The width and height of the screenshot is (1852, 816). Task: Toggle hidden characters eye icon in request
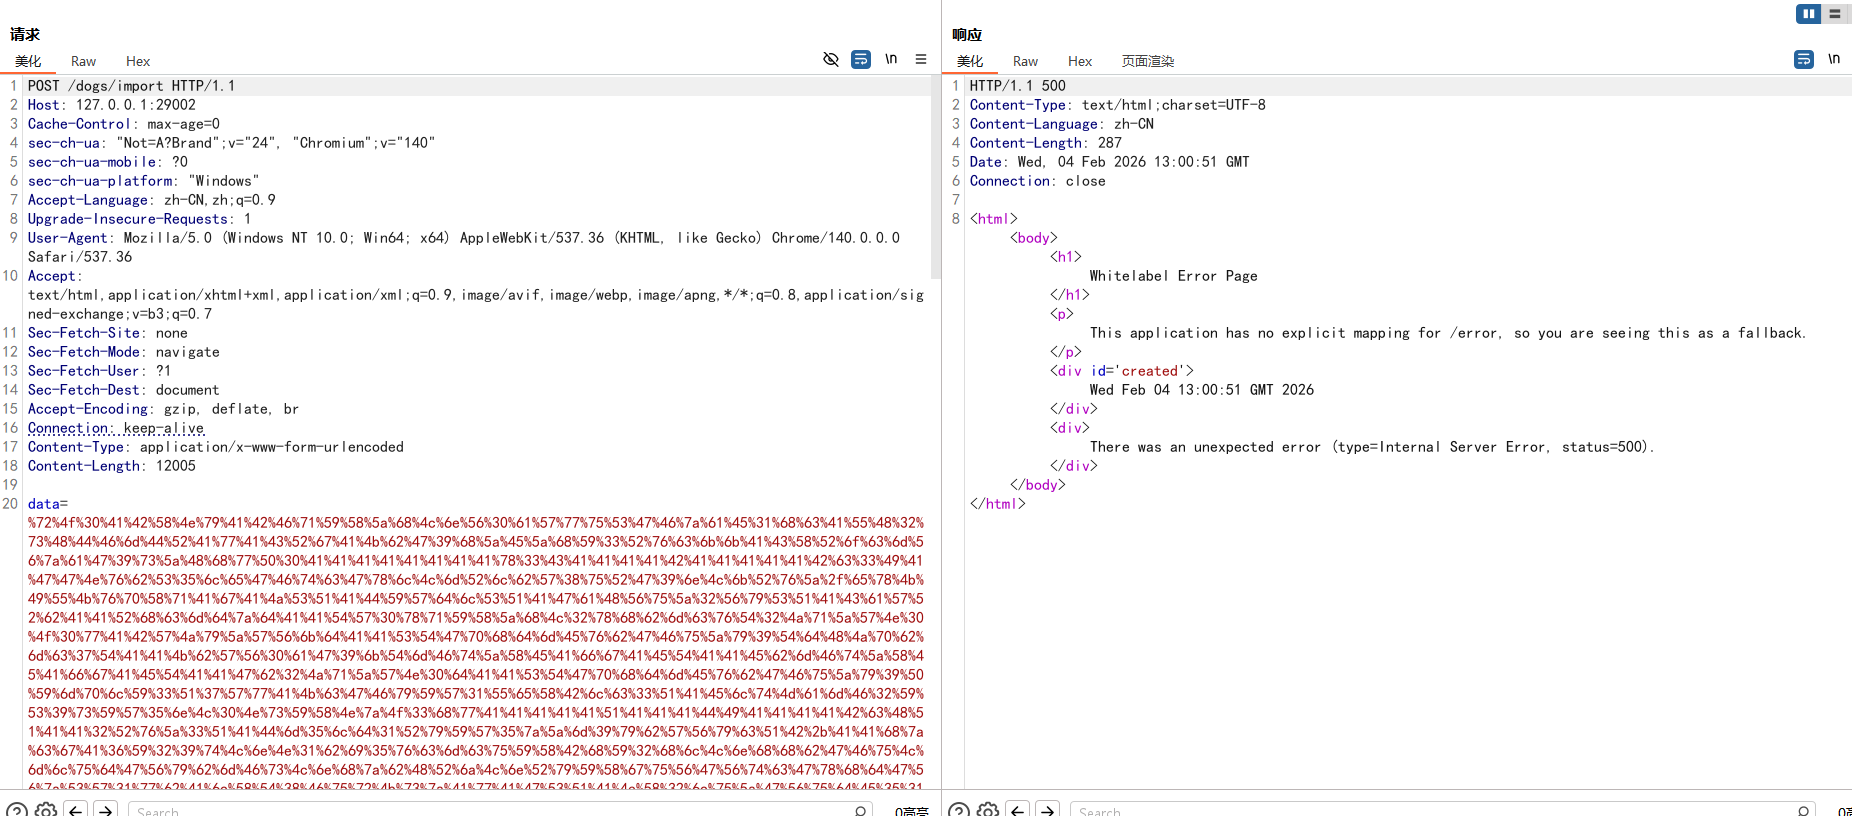point(830,59)
